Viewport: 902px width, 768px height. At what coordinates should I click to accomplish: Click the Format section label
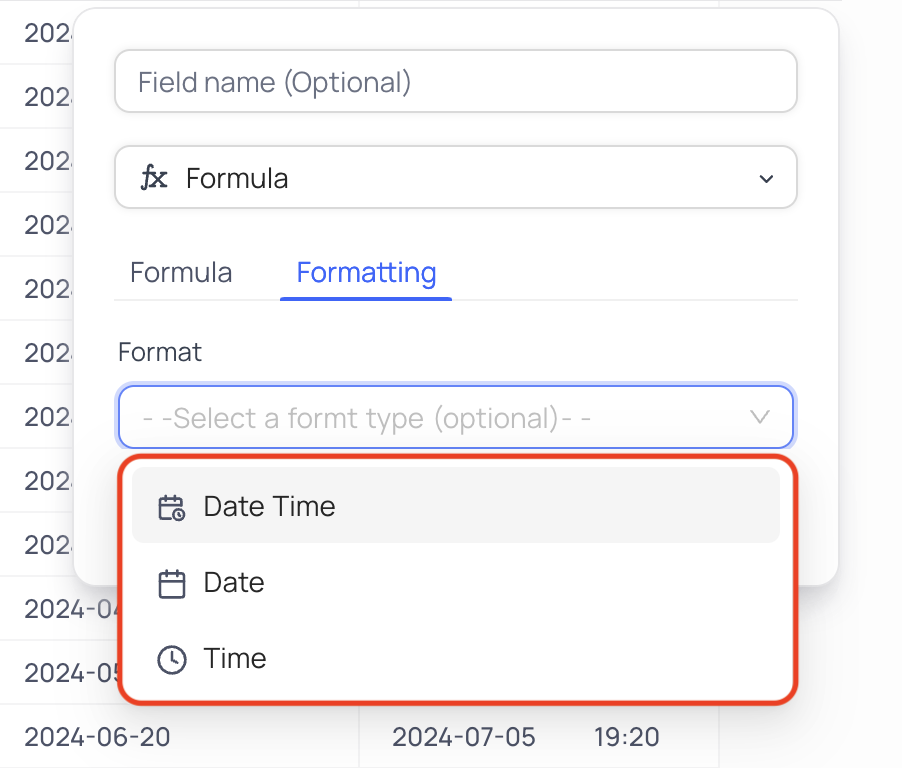[x=160, y=352]
